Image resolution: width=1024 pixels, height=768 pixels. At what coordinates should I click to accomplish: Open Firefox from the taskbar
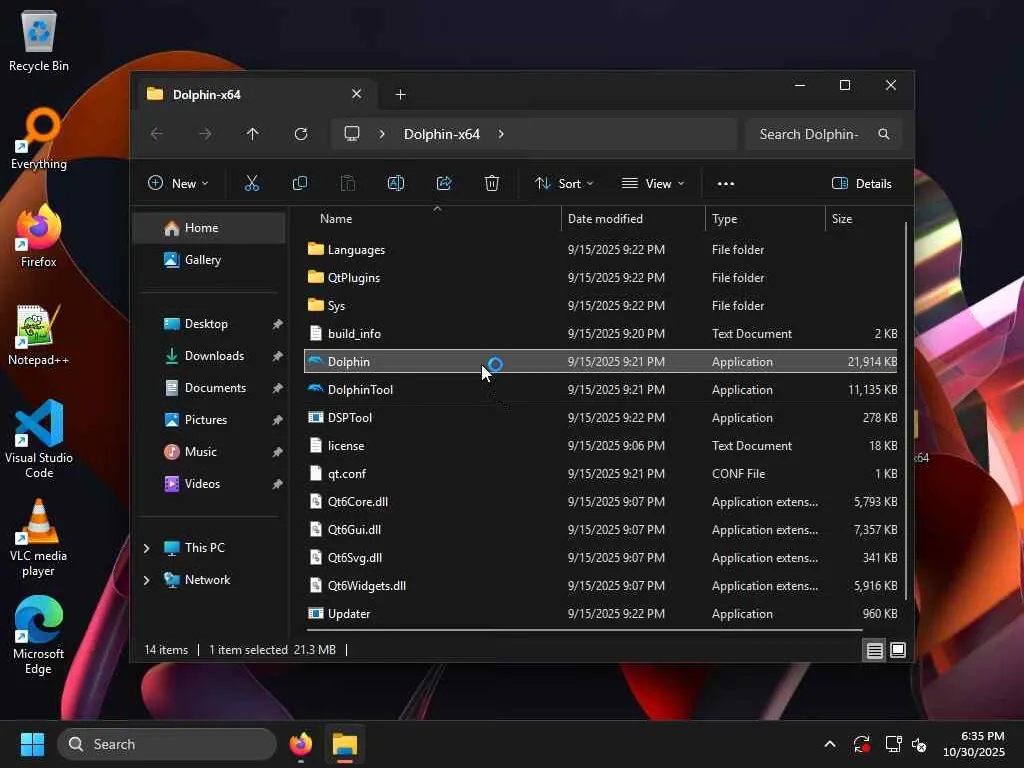300,744
